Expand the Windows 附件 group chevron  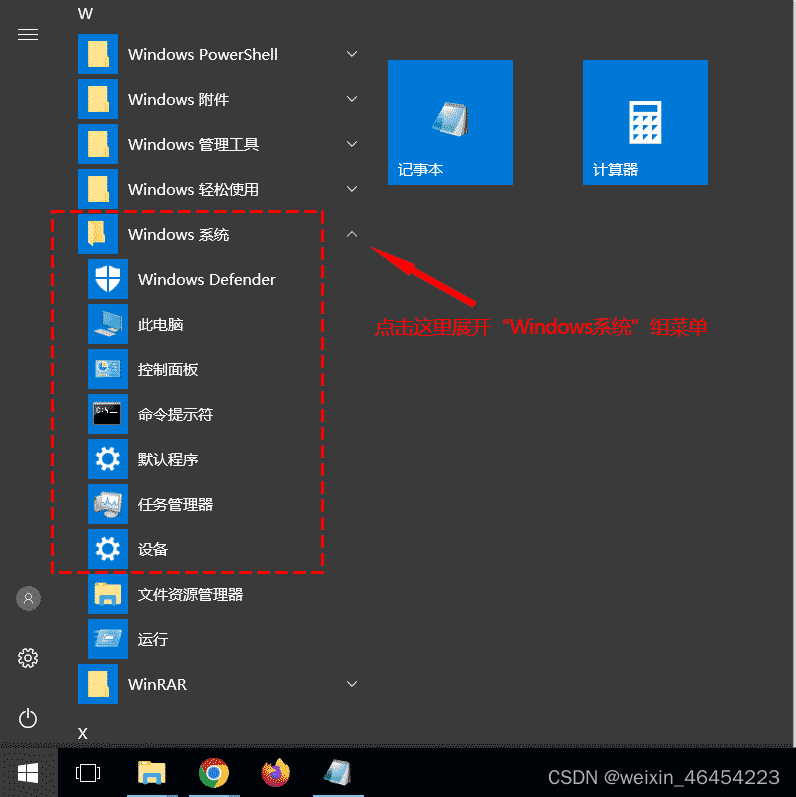point(352,99)
